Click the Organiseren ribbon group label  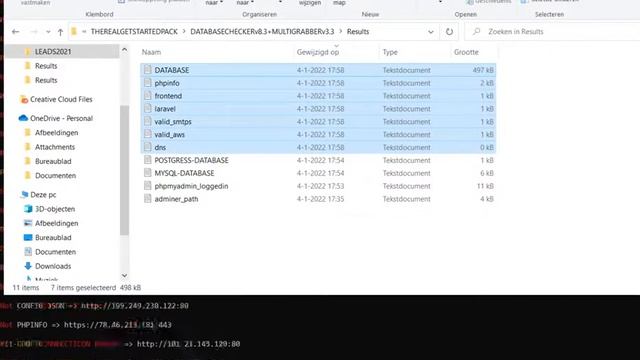click(x=259, y=14)
